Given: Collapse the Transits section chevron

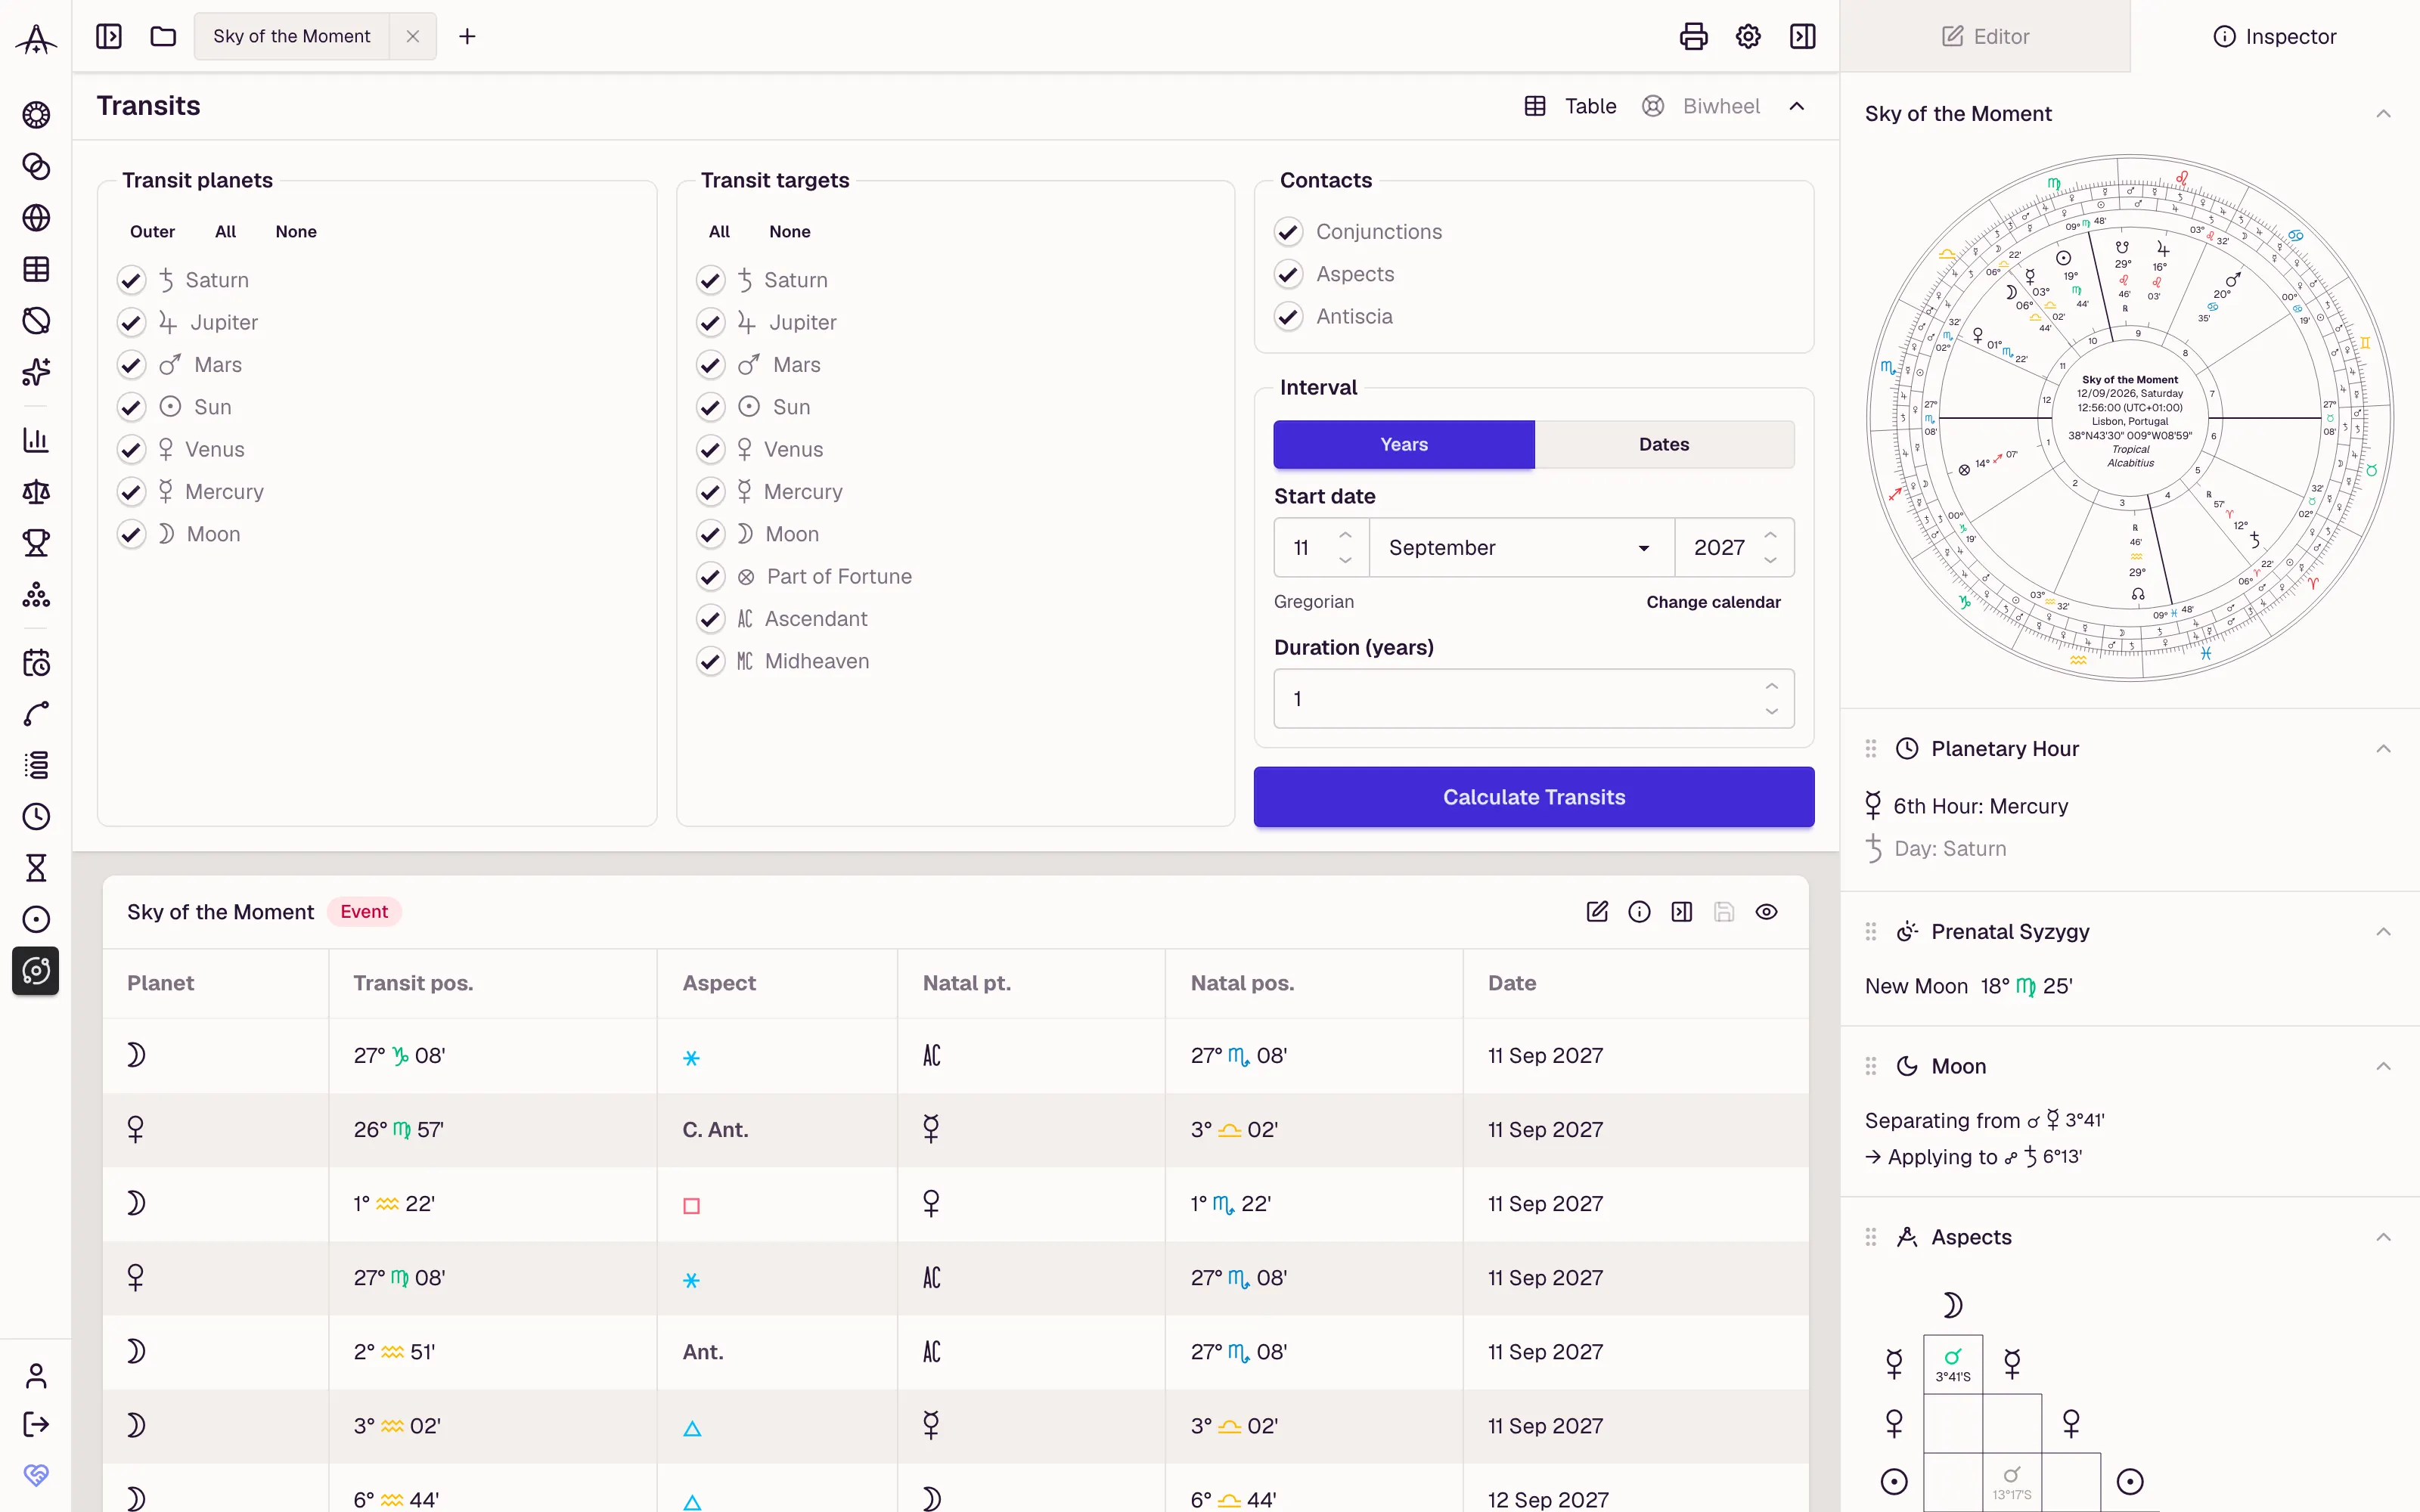Looking at the screenshot, I should pos(1797,106).
